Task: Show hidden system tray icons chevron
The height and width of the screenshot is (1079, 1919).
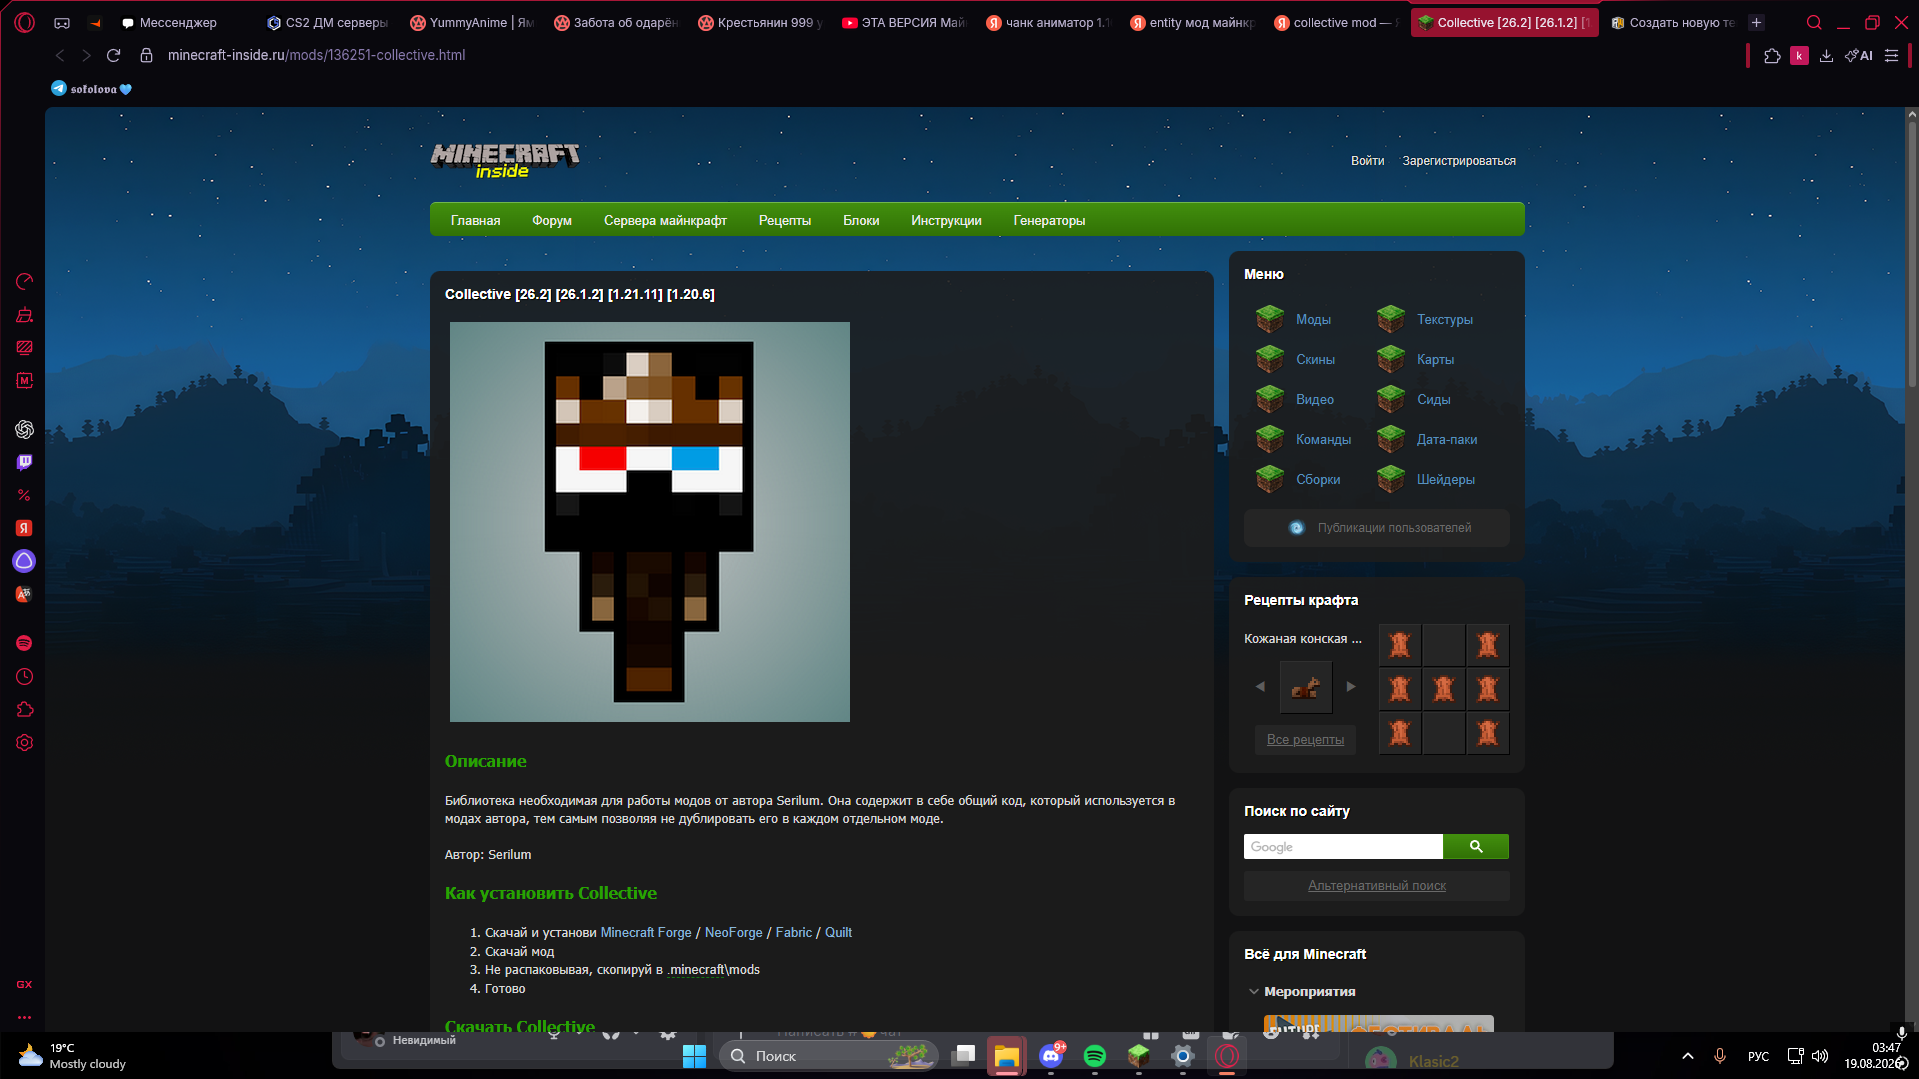Action: [x=1688, y=1056]
